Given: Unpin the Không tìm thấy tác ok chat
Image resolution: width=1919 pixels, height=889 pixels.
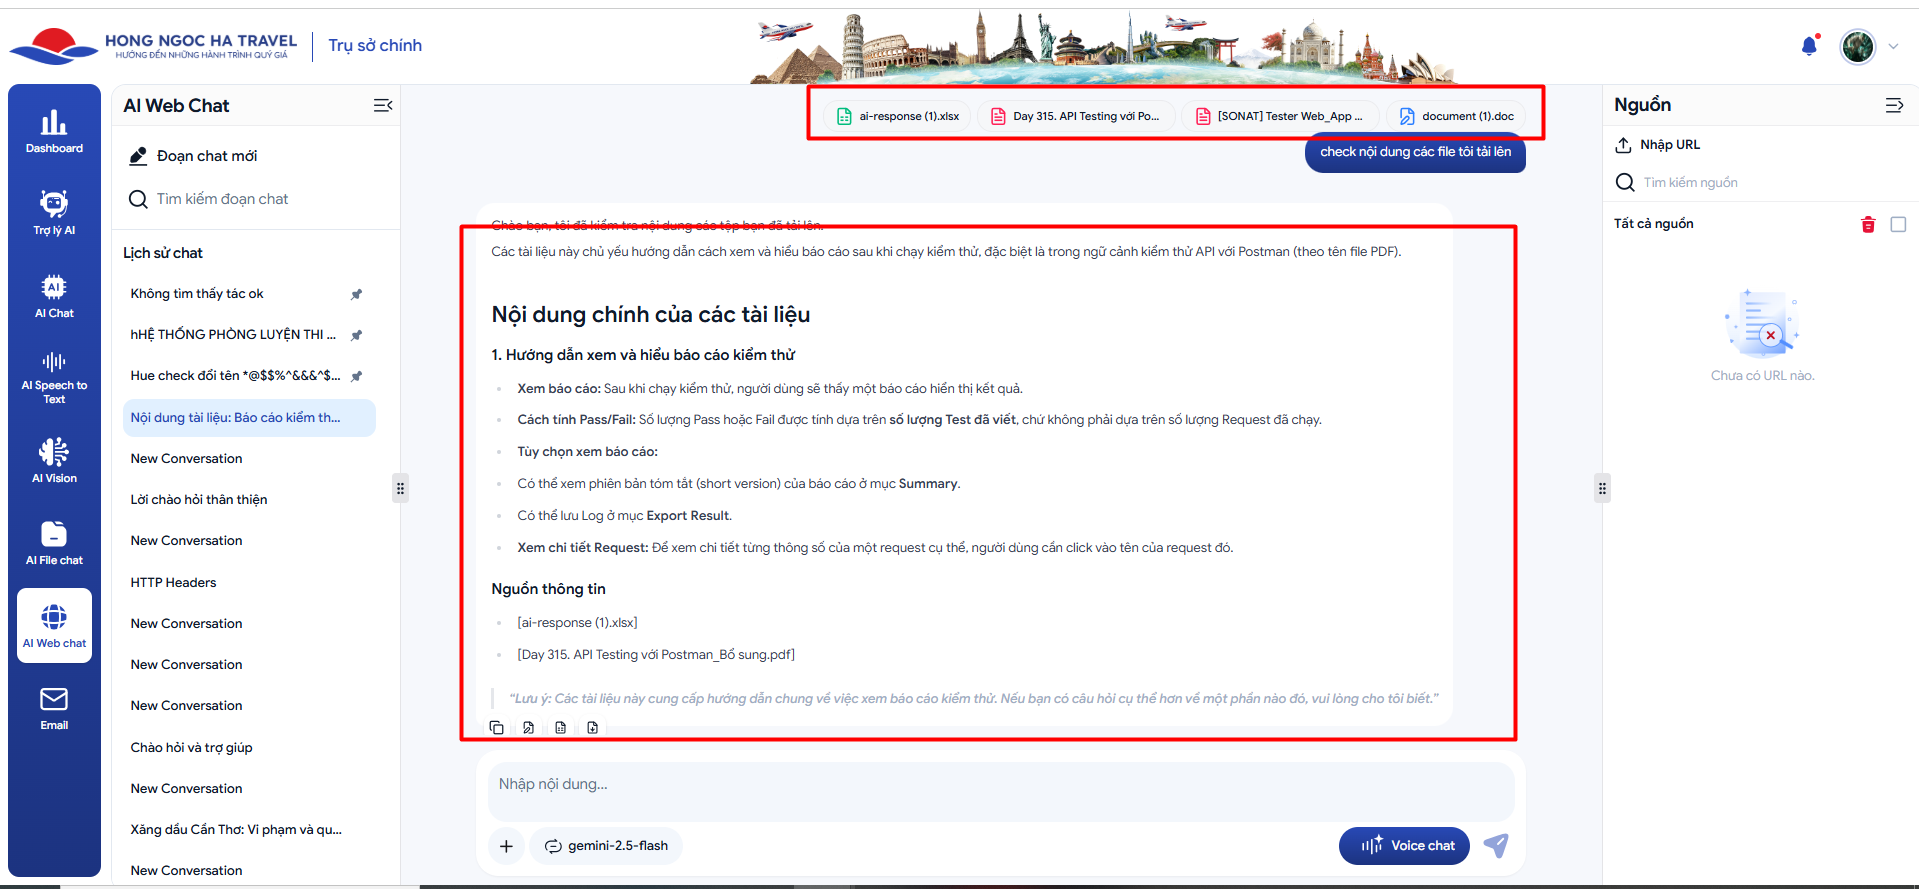Looking at the screenshot, I should click(356, 294).
